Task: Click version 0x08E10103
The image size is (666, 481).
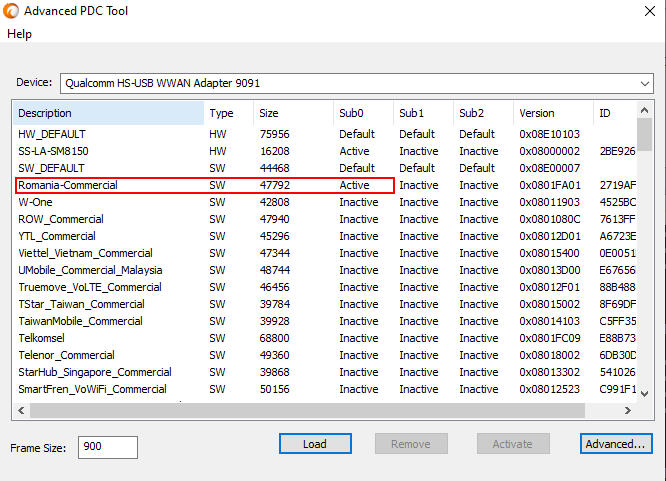Action: coord(550,134)
